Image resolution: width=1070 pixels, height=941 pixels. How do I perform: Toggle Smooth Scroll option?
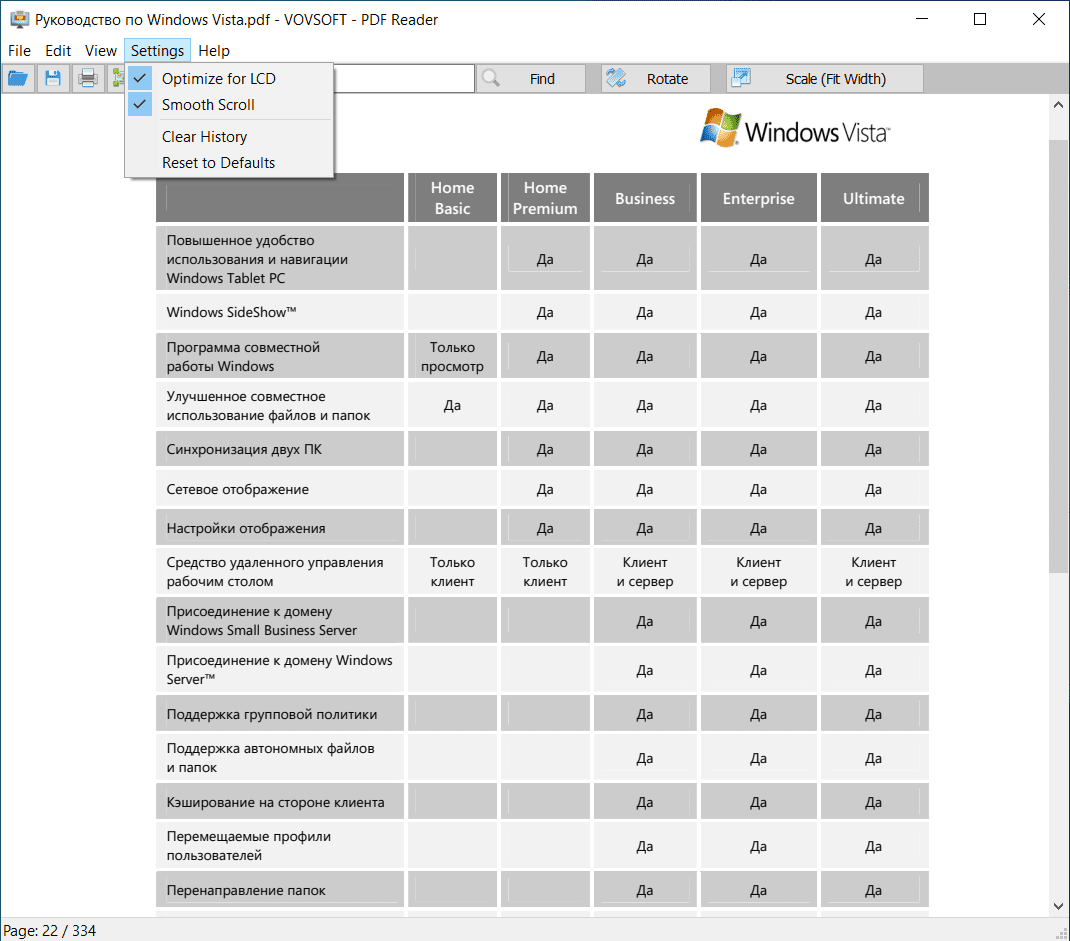(229, 104)
